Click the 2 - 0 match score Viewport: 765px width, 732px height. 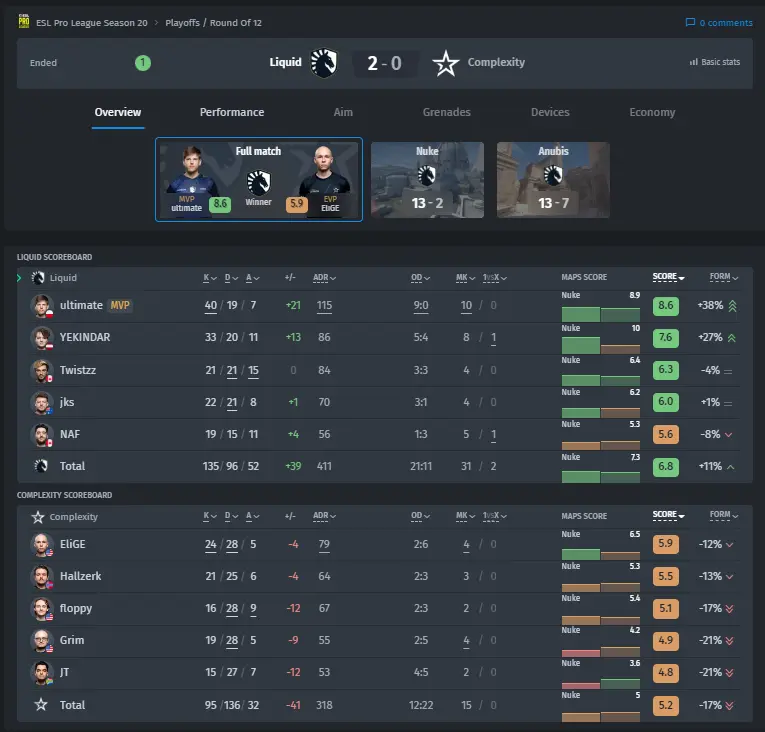(384, 63)
